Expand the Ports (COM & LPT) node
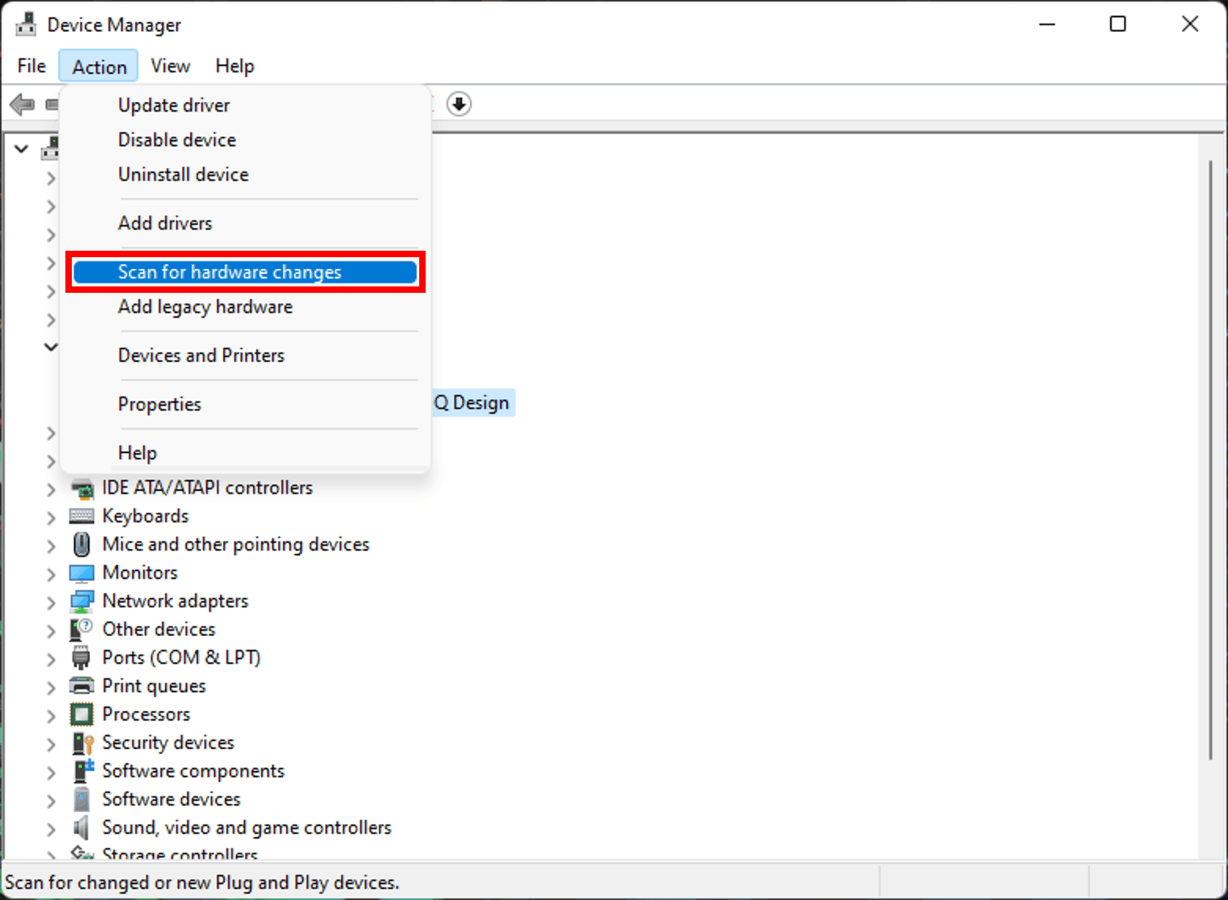The width and height of the screenshot is (1228, 900). pyautogui.click(x=51, y=657)
